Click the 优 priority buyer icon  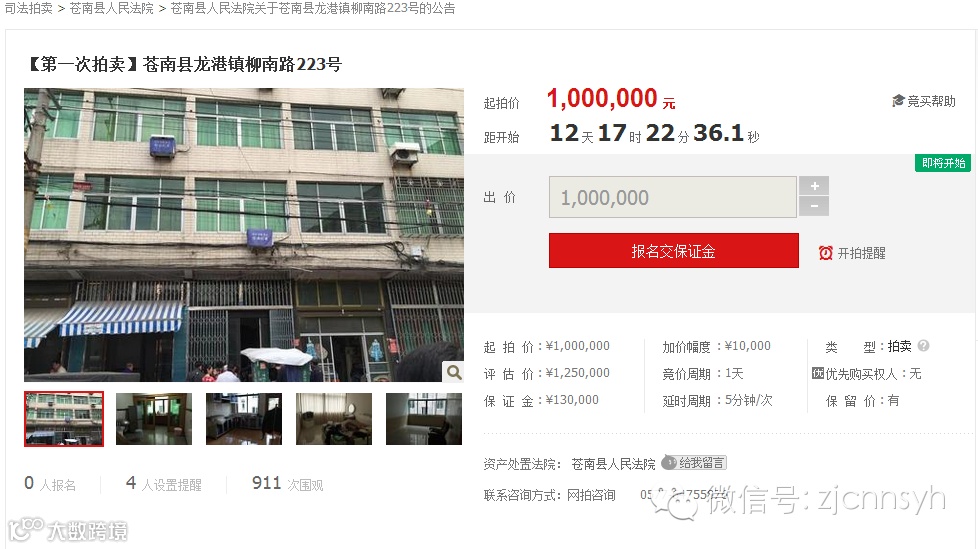pos(818,373)
